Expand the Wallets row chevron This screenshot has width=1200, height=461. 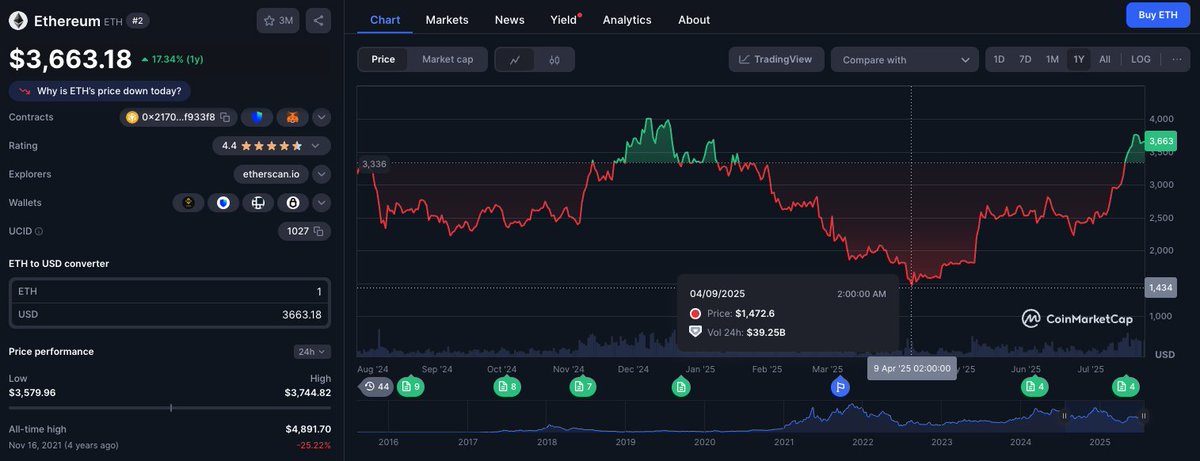pyautogui.click(x=321, y=203)
